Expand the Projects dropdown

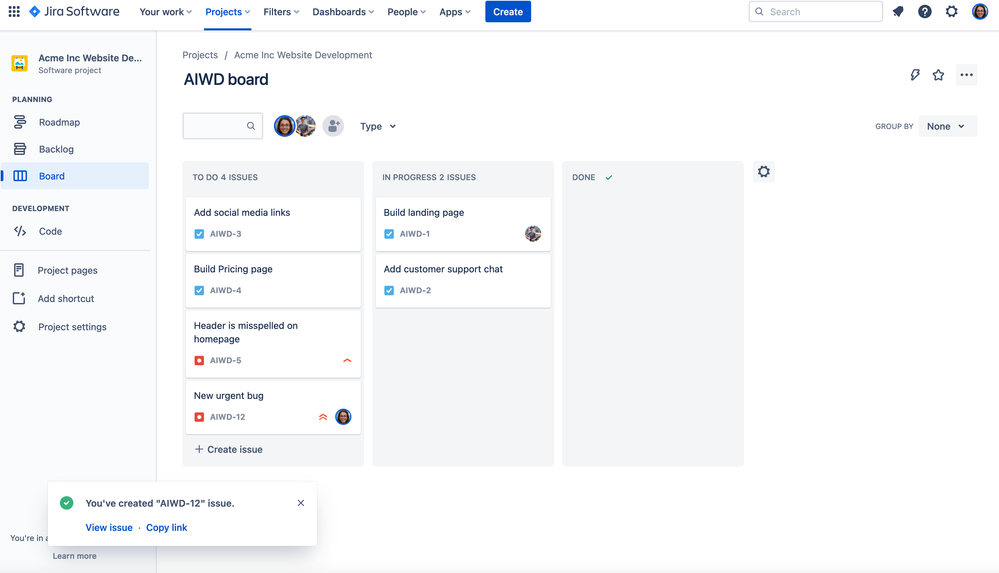pos(227,11)
